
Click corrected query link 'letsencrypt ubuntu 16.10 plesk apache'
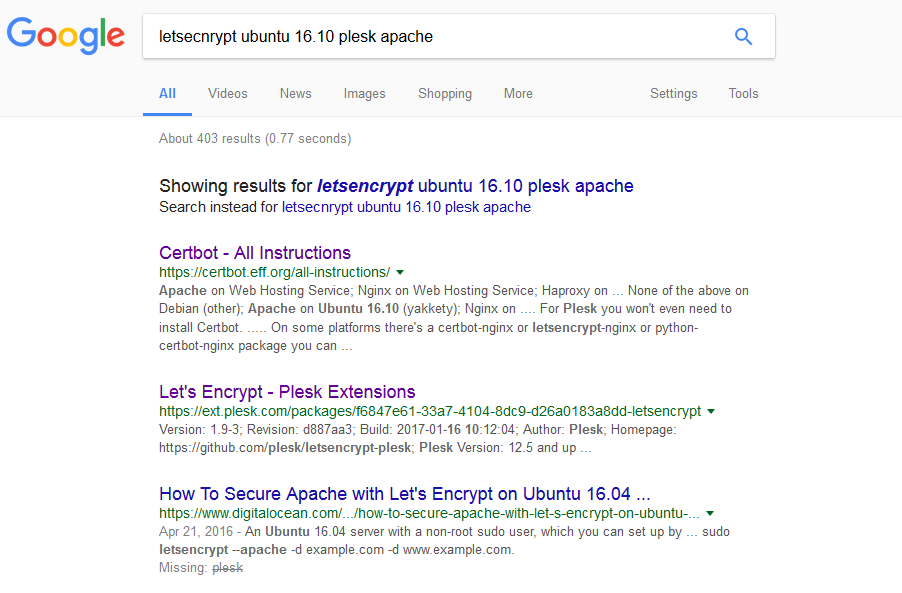pos(475,186)
